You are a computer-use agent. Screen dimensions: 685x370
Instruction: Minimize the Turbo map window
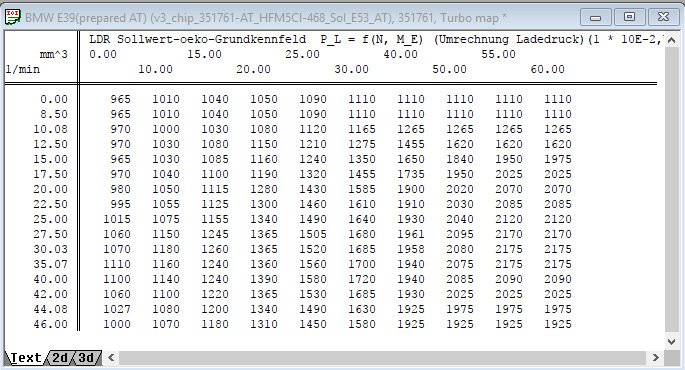point(595,17)
